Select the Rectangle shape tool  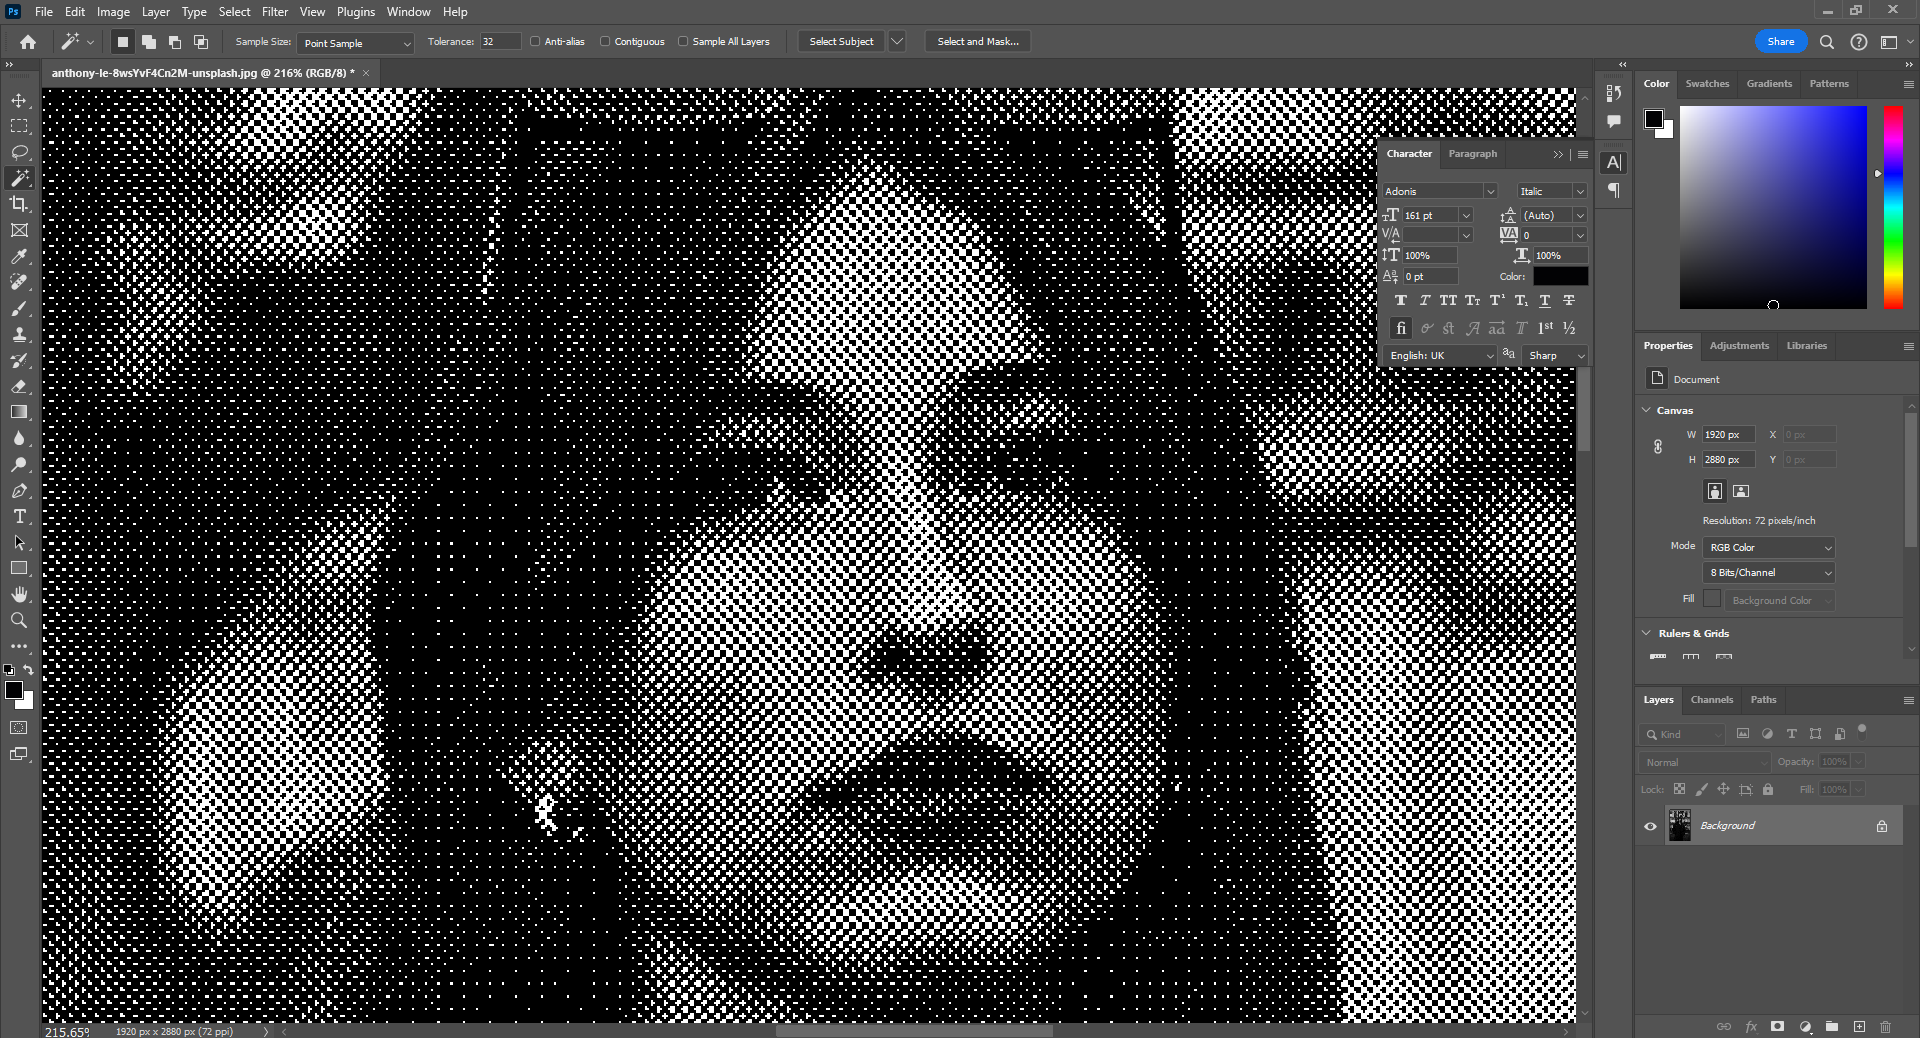[19, 568]
